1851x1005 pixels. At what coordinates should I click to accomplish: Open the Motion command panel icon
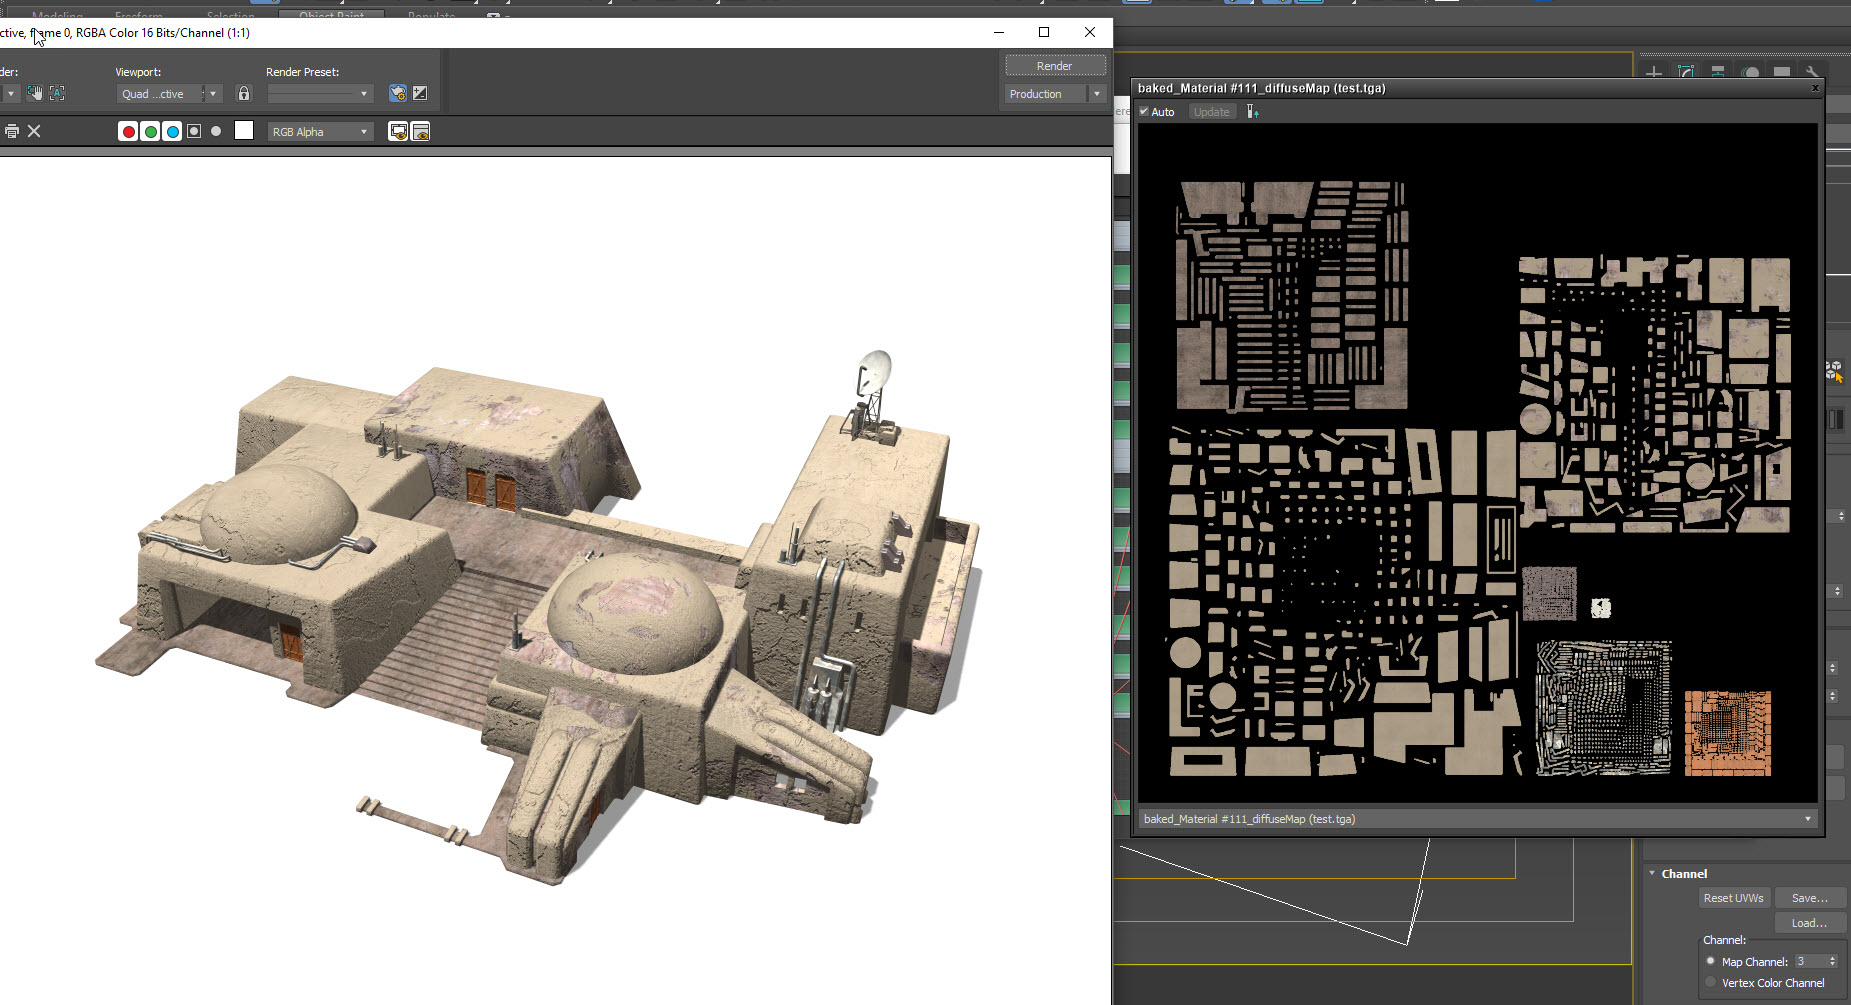pyautogui.click(x=1750, y=73)
